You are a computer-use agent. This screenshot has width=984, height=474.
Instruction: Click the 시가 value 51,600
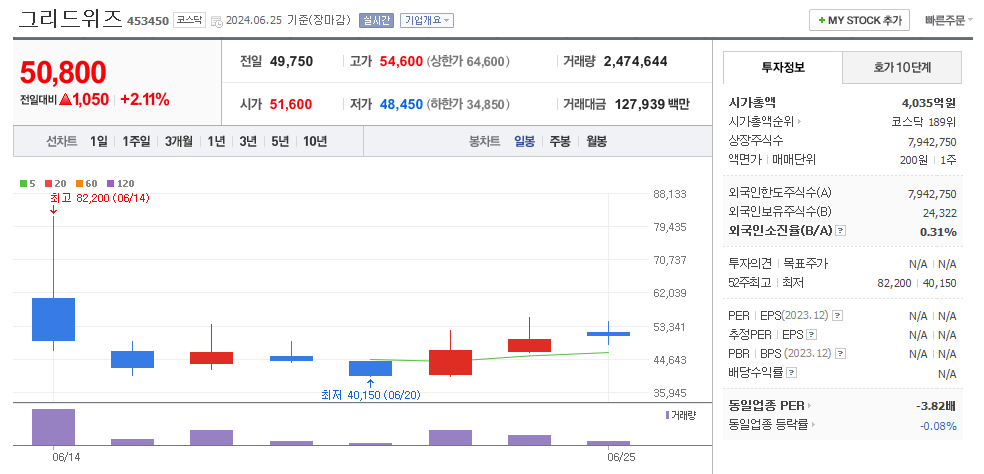[291, 104]
